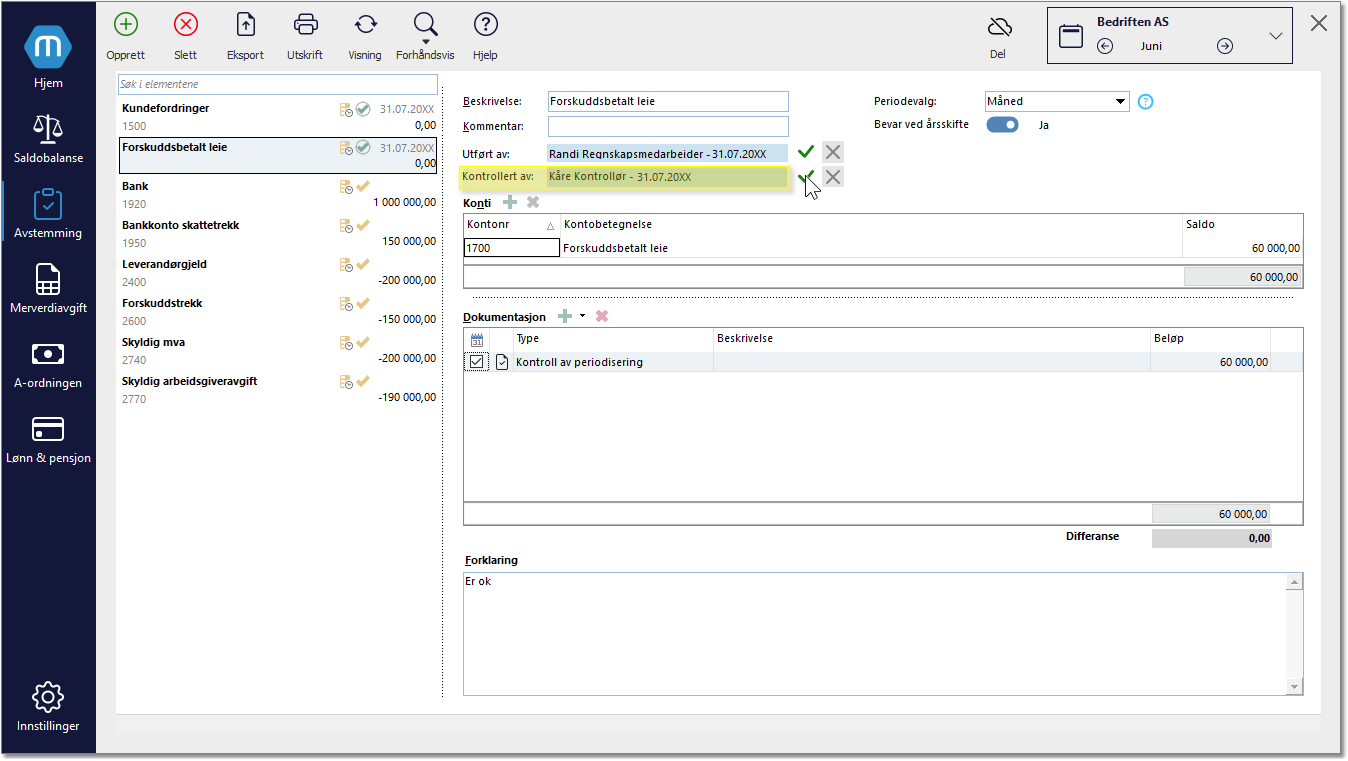
Task: Open the Periodevalg Måned dropdown
Action: [x=1056, y=101]
